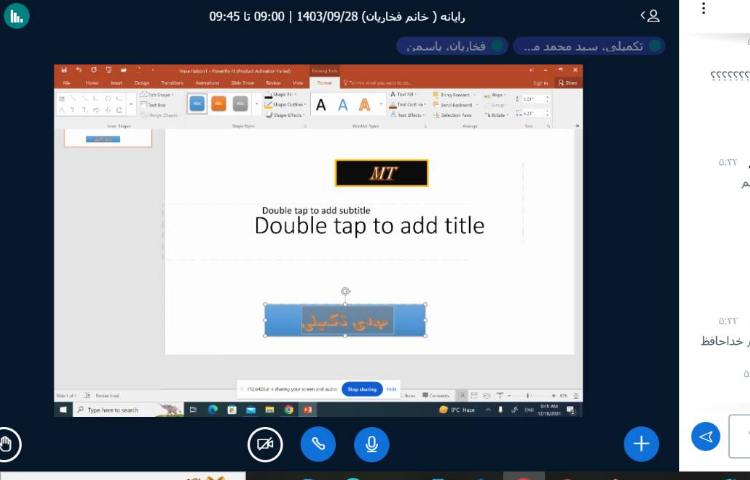This screenshot has height=480, width=750.
Task: Click the Redo icon in PowerPoint title bar
Action: [x=94, y=70]
